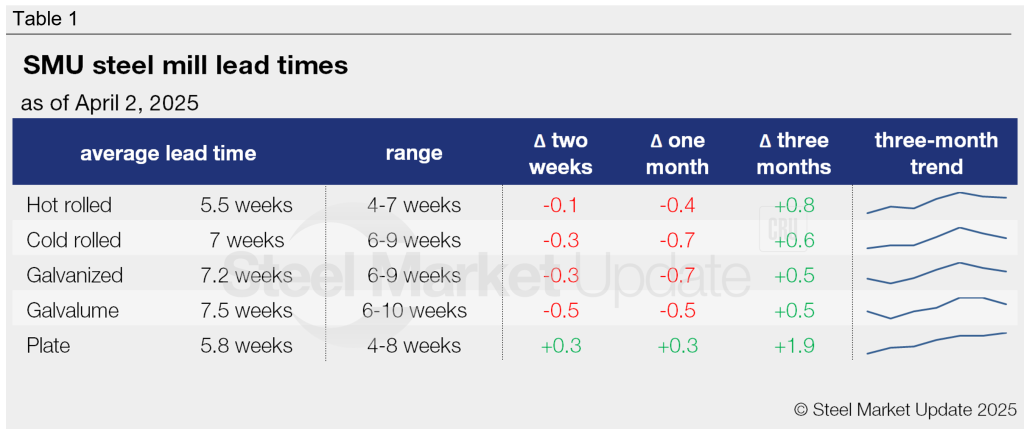Click the "average lead time" column header

point(168,154)
